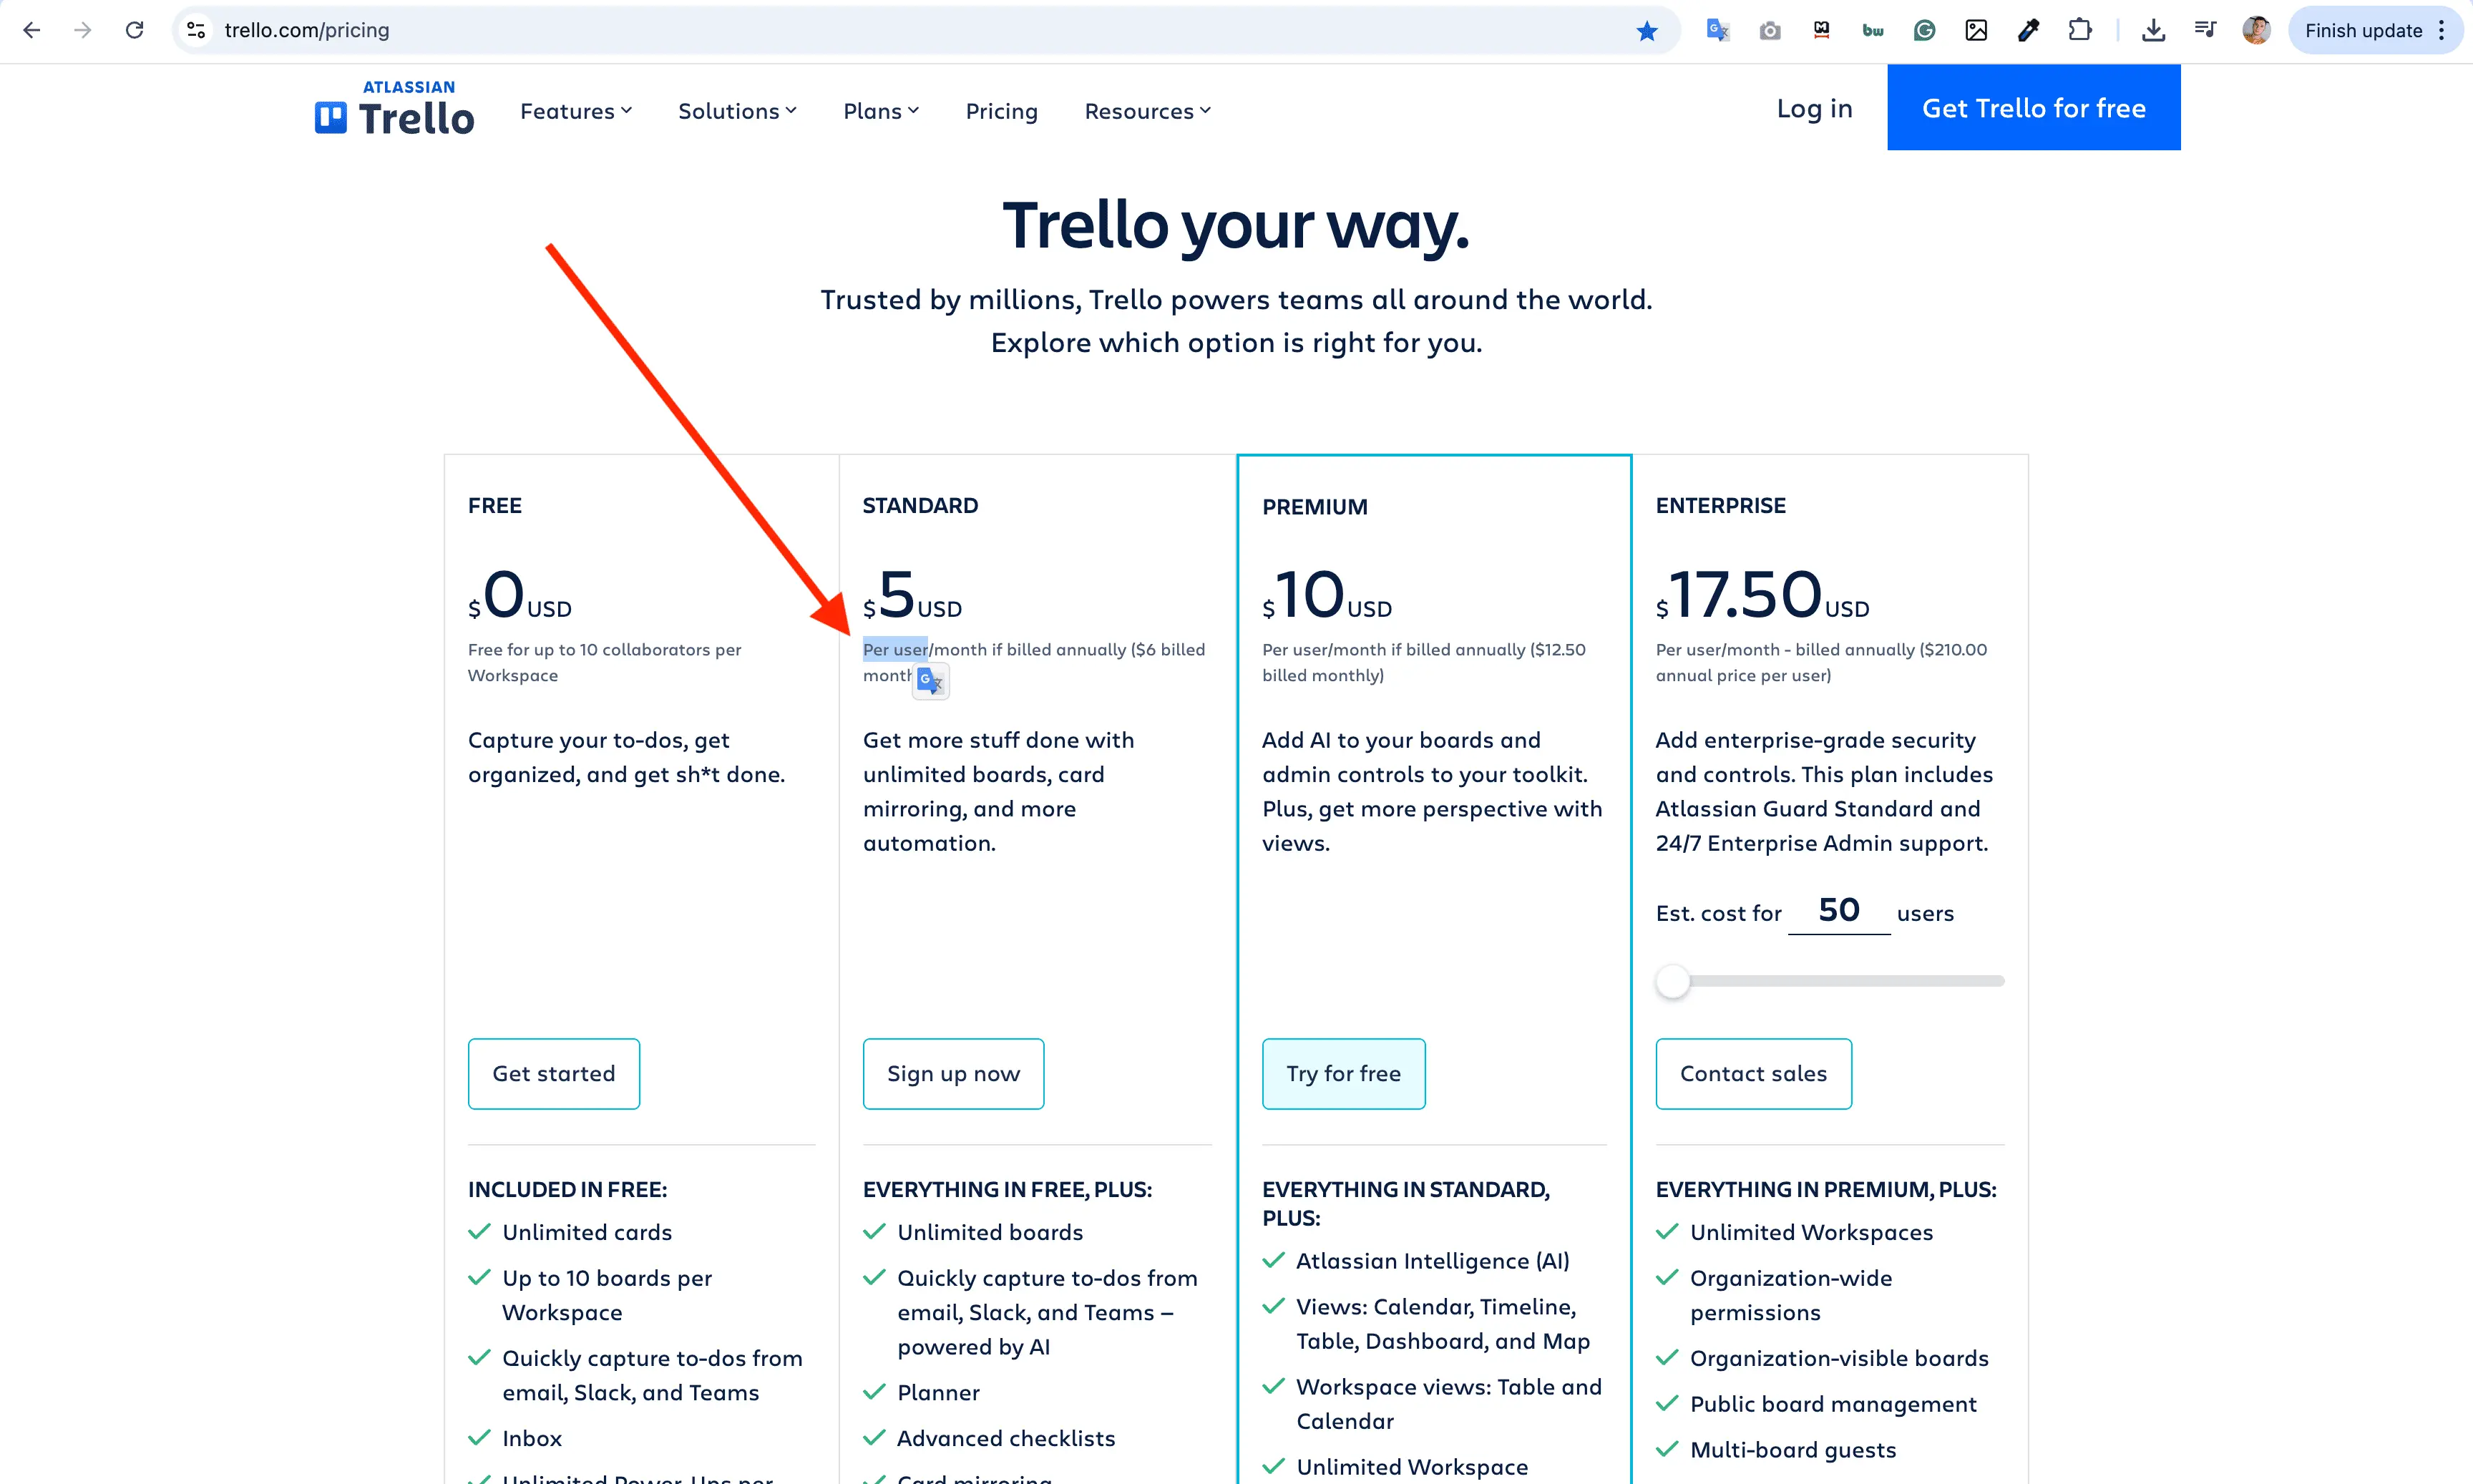
Task: Click 'INCLUDED IN FREE:' section heading
Action: 567,1189
